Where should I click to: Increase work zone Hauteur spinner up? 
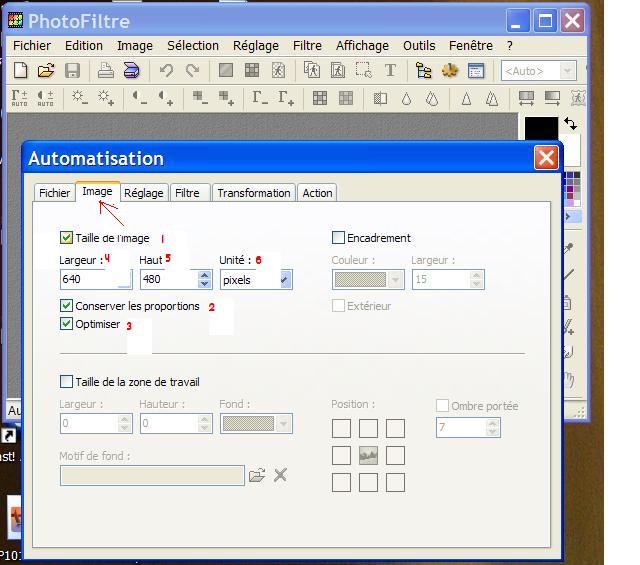click(x=204, y=419)
